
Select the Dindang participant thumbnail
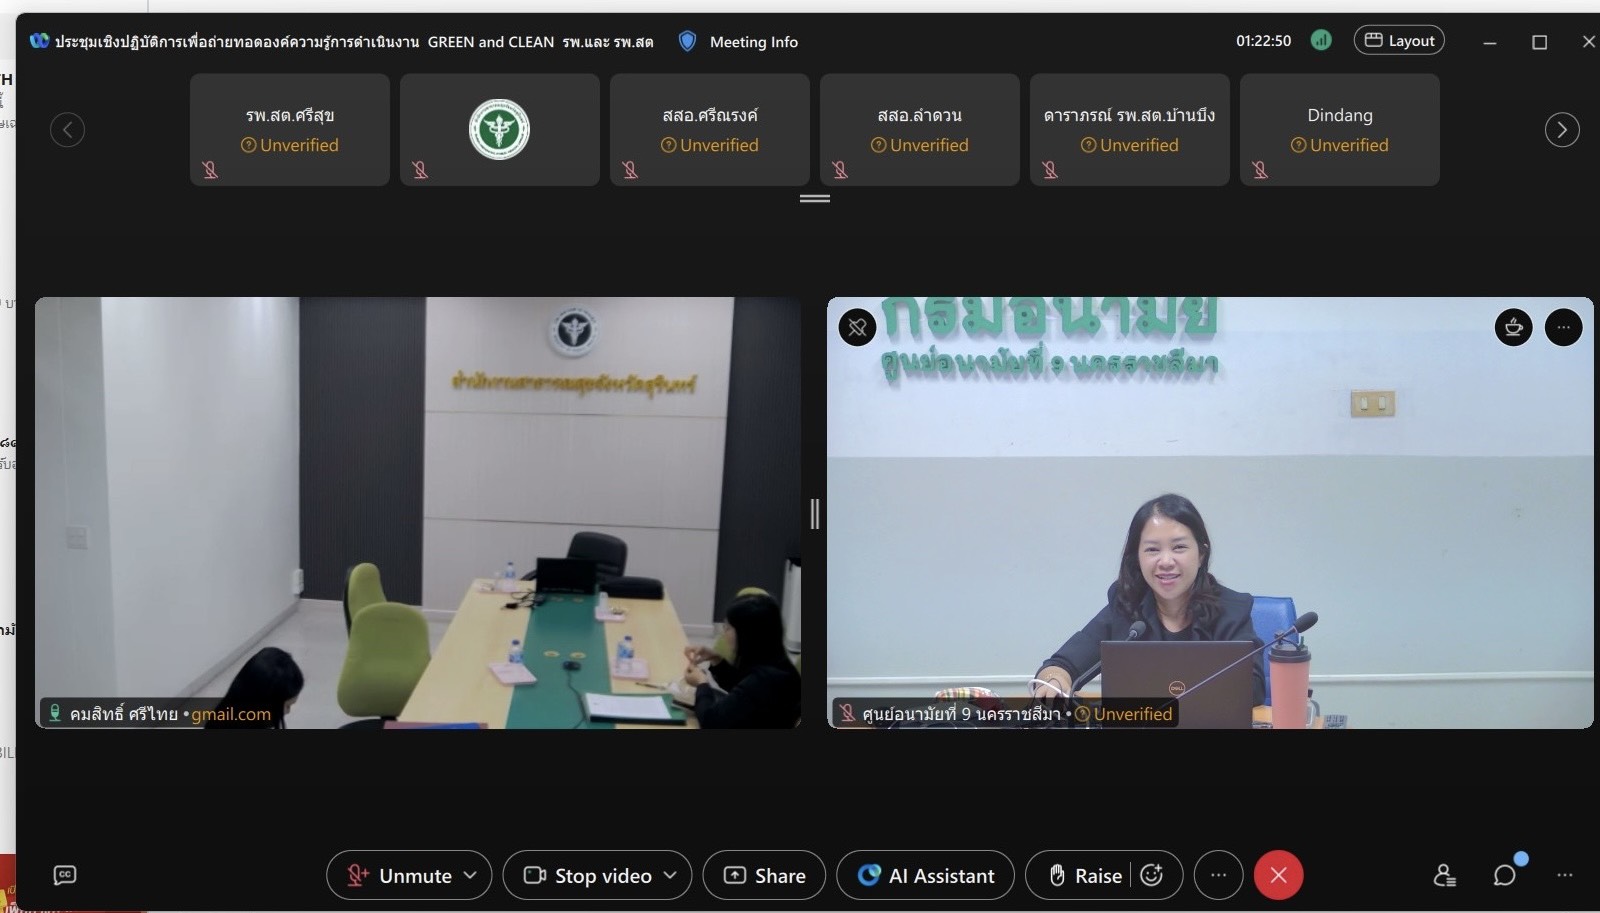(1339, 129)
